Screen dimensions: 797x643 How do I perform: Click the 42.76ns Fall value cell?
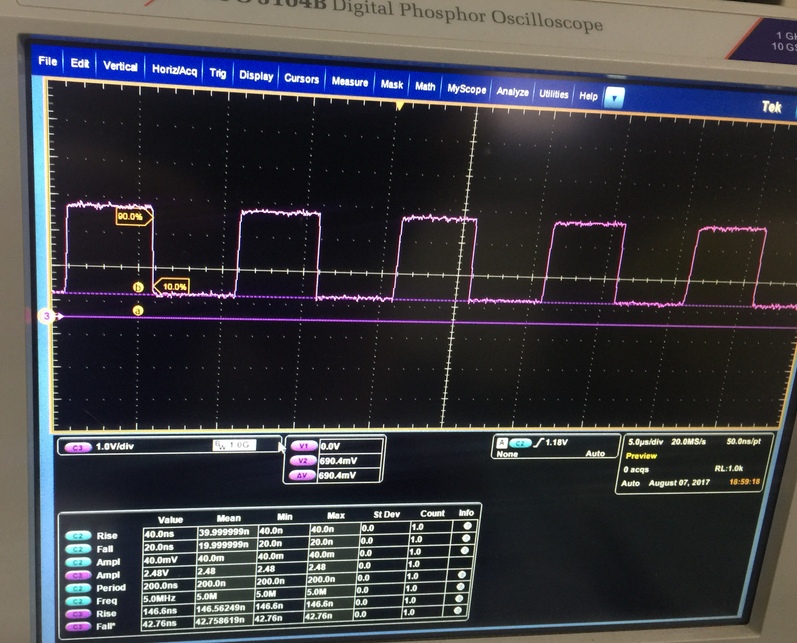pos(167,623)
